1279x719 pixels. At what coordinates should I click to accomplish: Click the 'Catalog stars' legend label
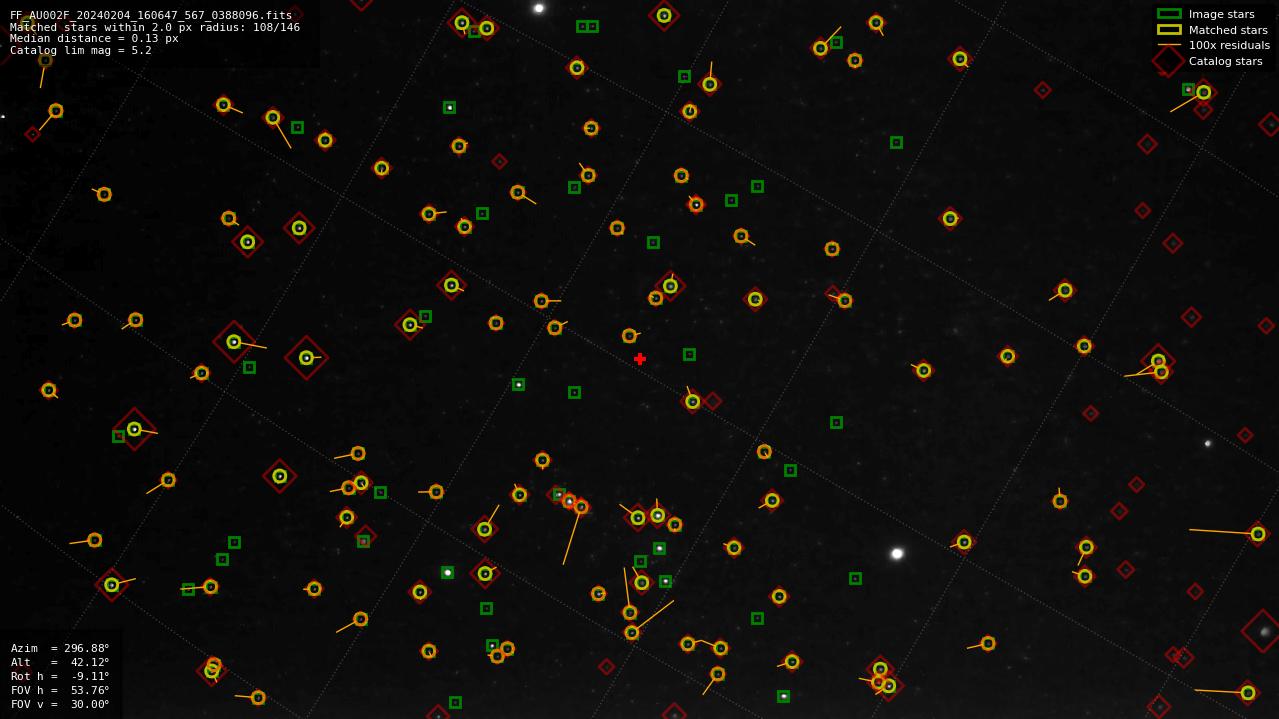pyautogui.click(x=1225, y=61)
